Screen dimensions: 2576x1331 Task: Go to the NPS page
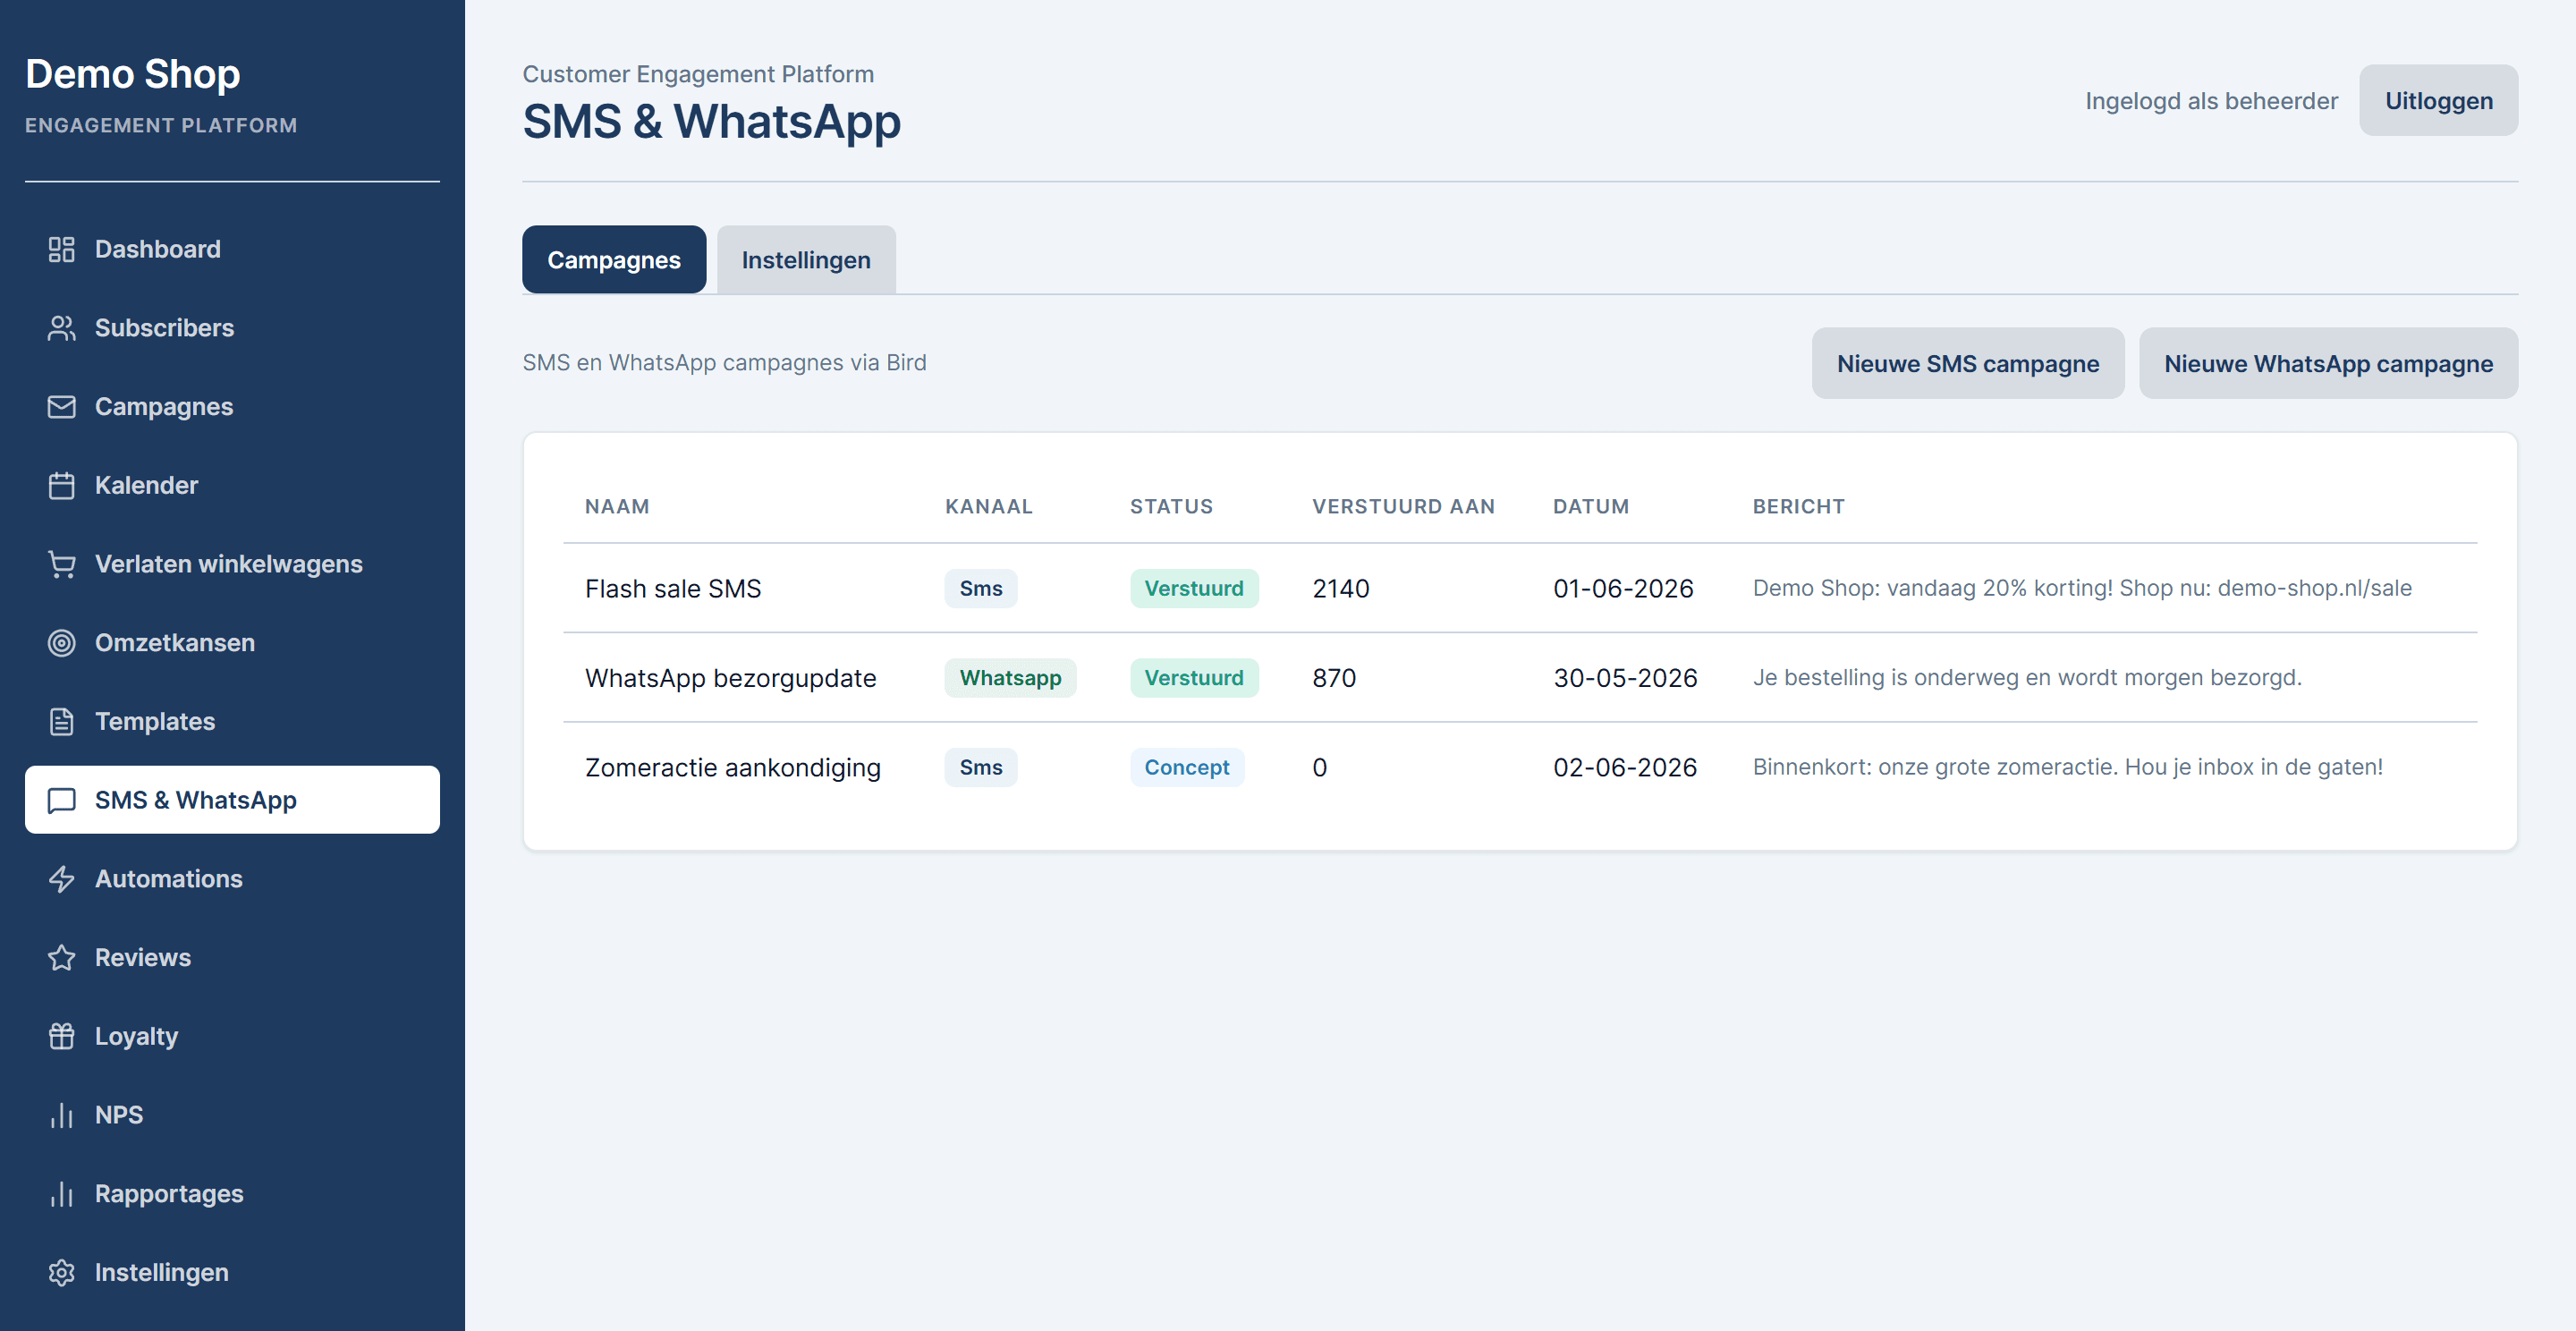pyautogui.click(x=232, y=1115)
